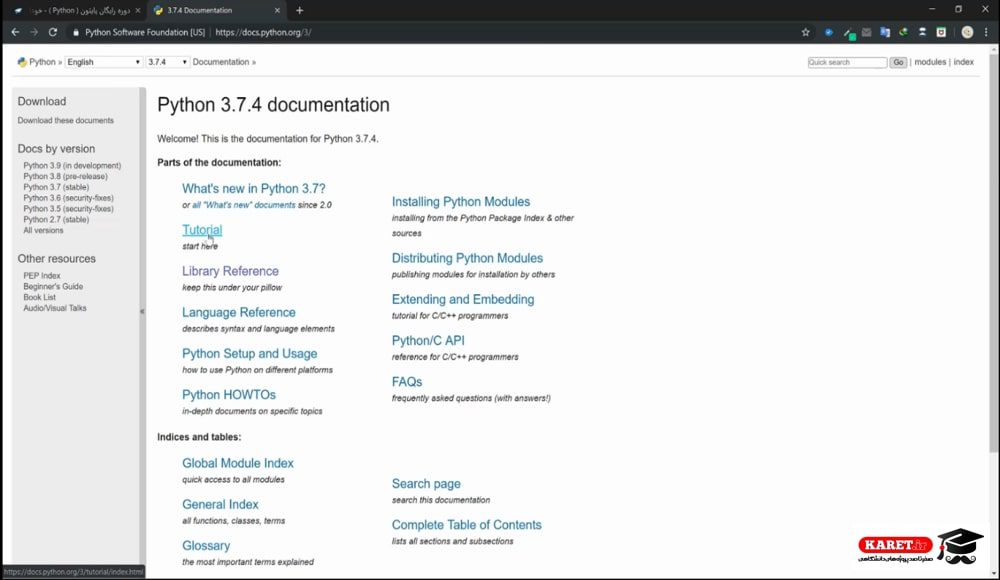1000x580 pixels.
Task: Open all "What's new" documents link
Action: click(x=244, y=205)
